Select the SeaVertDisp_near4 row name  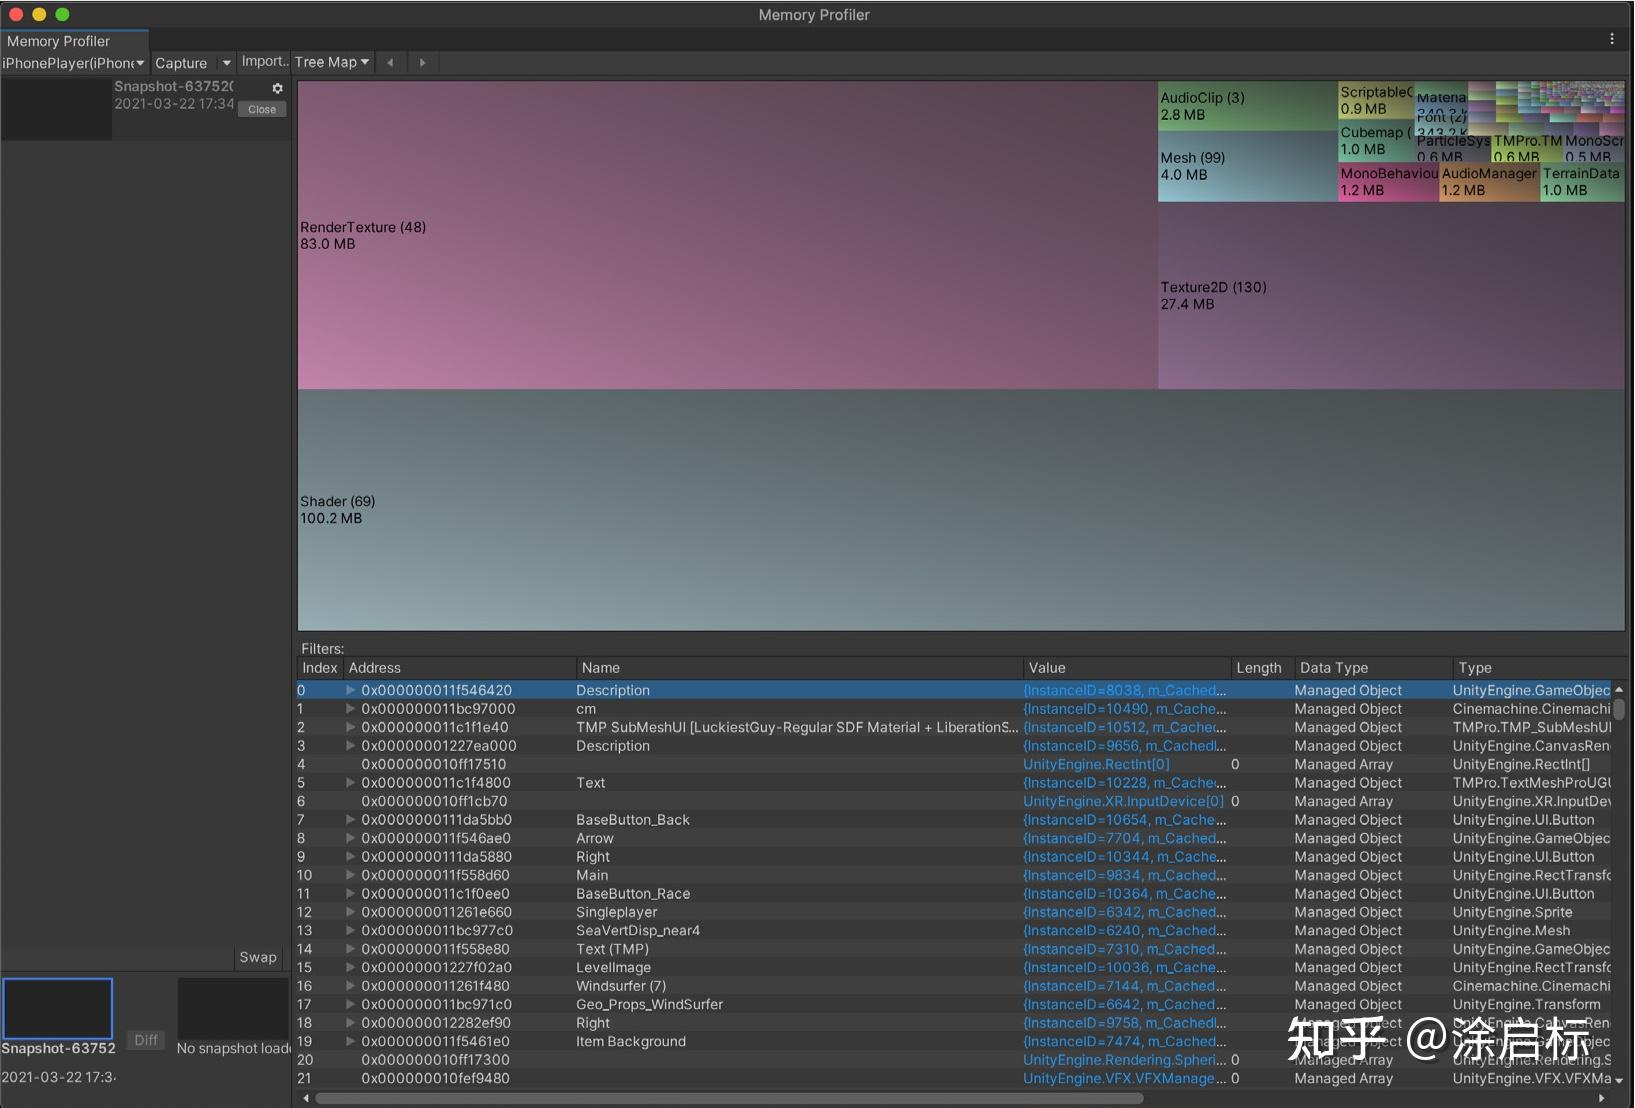point(638,930)
